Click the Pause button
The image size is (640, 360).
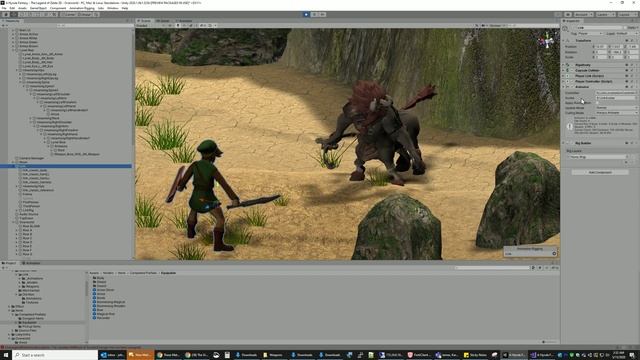click(314, 14)
